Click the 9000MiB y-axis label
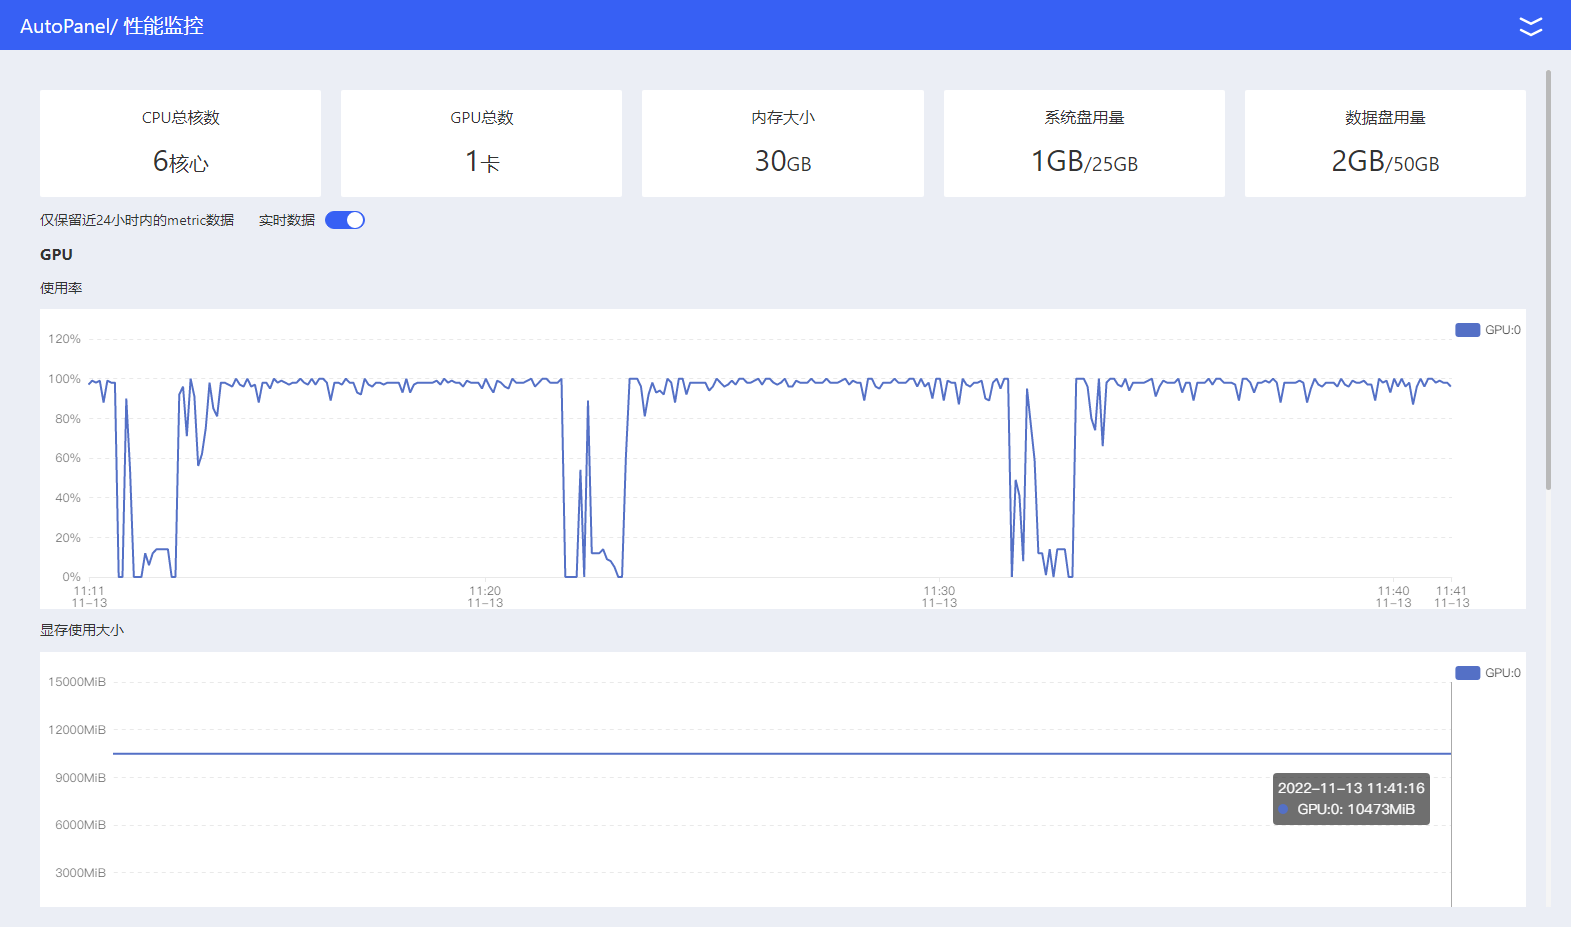 tap(80, 778)
